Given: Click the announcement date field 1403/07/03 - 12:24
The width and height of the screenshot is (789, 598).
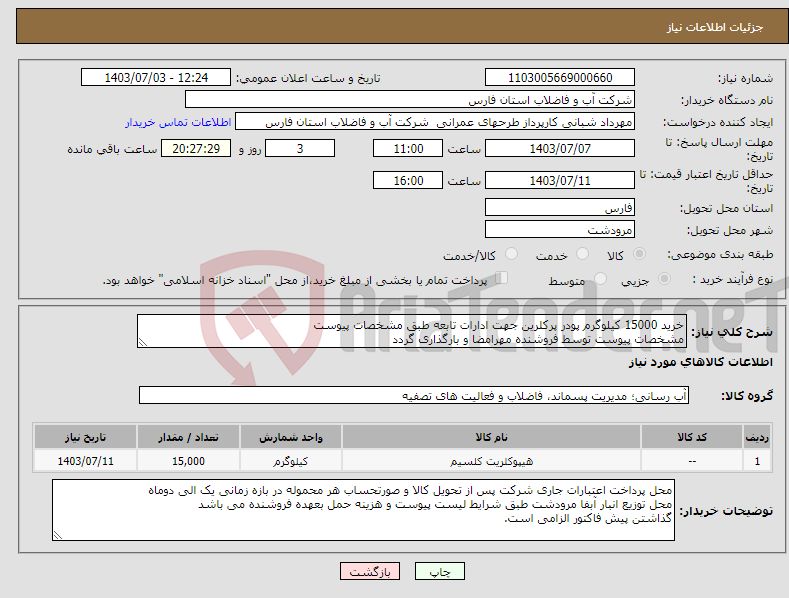Looking at the screenshot, I should [x=156, y=78].
